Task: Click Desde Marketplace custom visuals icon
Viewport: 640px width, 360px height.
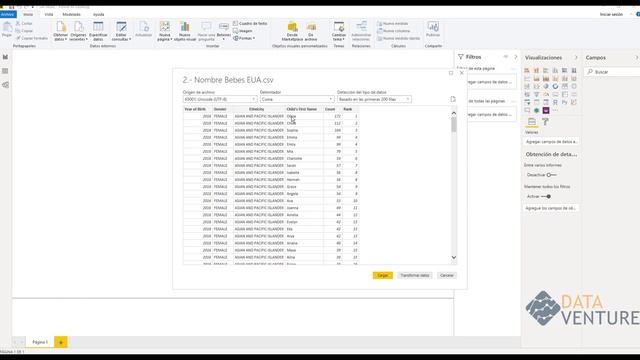Action: (292, 31)
